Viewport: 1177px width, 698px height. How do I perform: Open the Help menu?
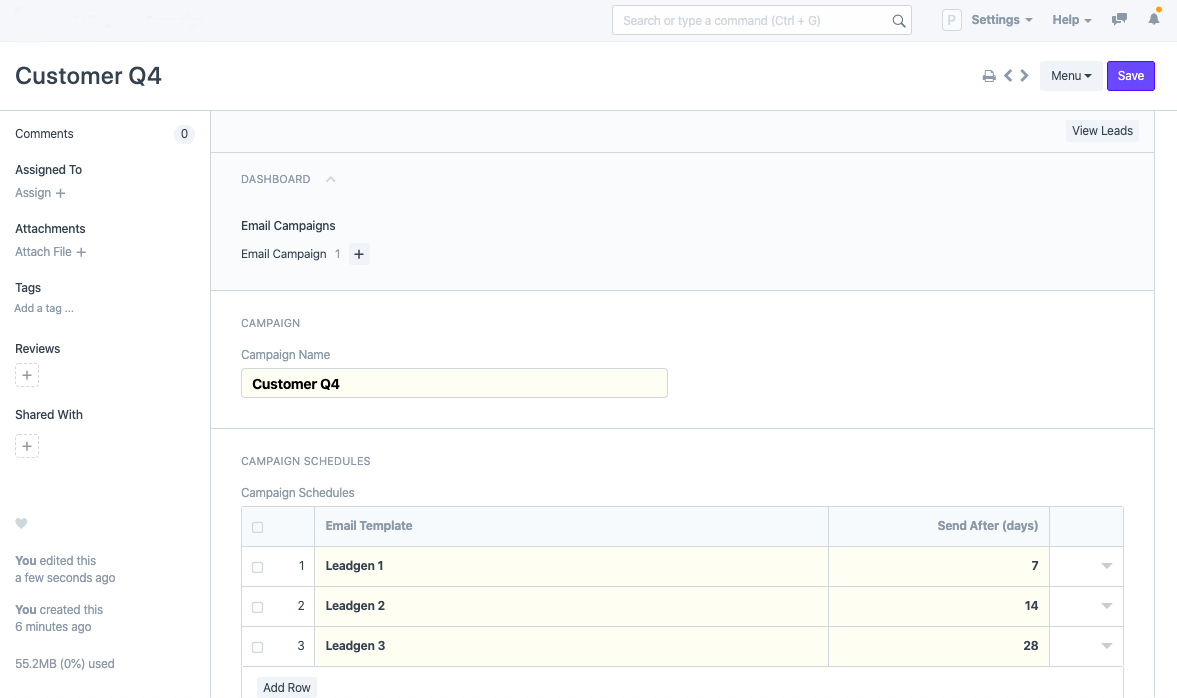coord(1071,20)
